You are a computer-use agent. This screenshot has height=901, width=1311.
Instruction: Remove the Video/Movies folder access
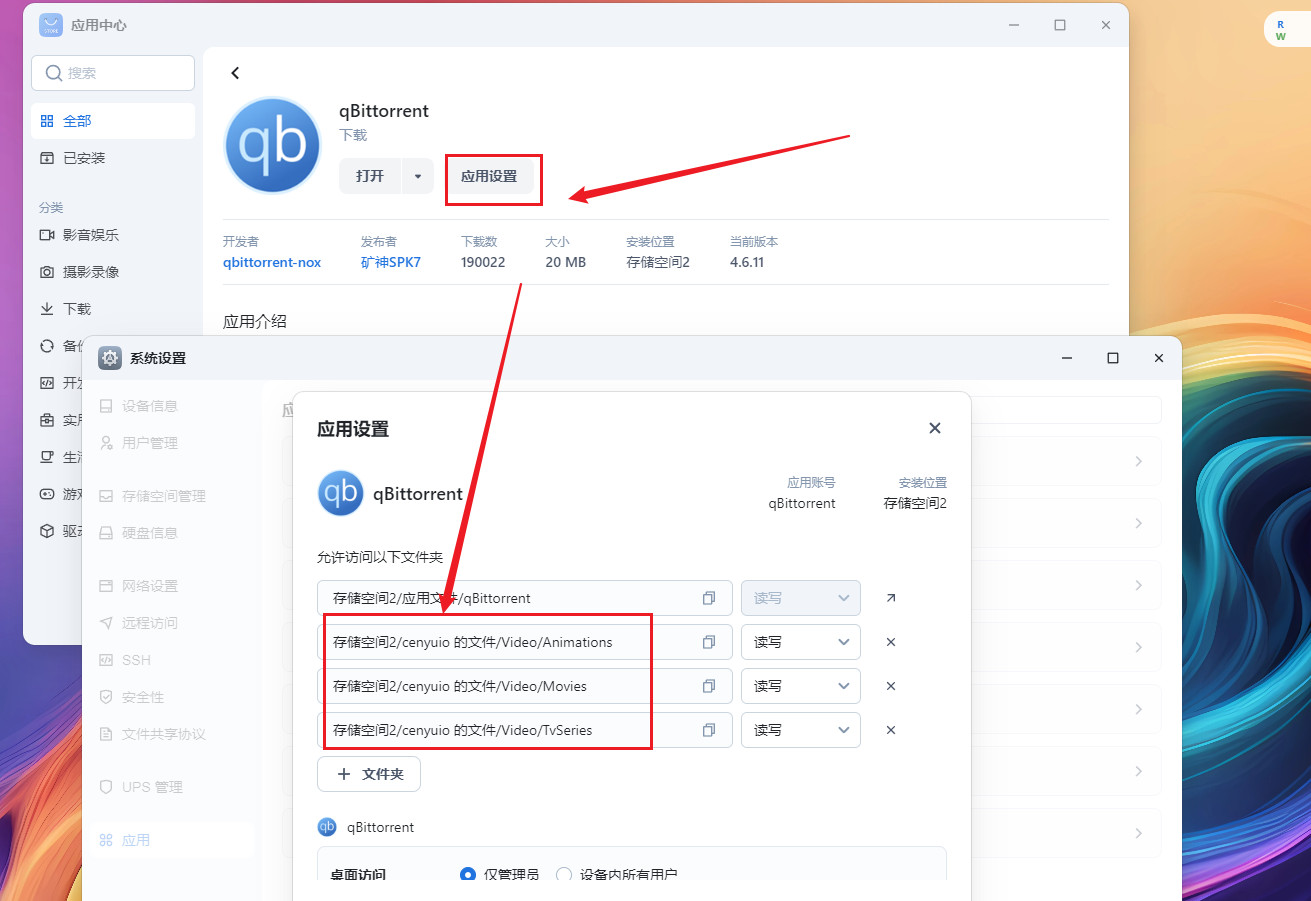click(891, 686)
